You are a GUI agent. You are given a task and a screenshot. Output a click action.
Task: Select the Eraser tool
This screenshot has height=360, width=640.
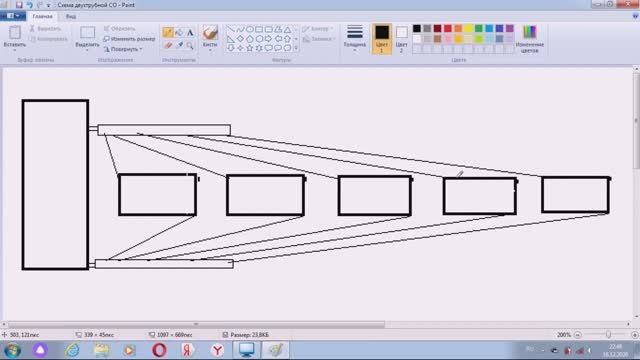coord(168,45)
